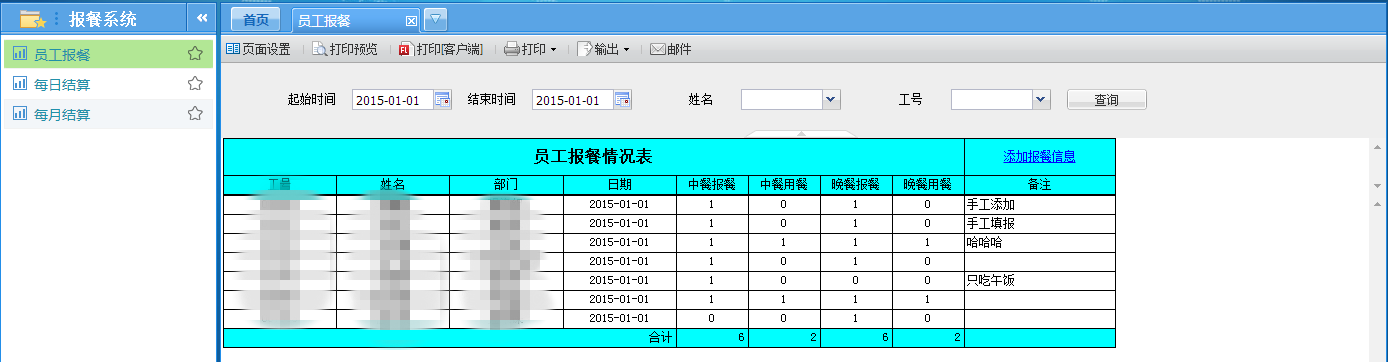1388x362 pixels.
Task: Collapse the 报餐系统 sidebar panel
Action: tap(201, 18)
